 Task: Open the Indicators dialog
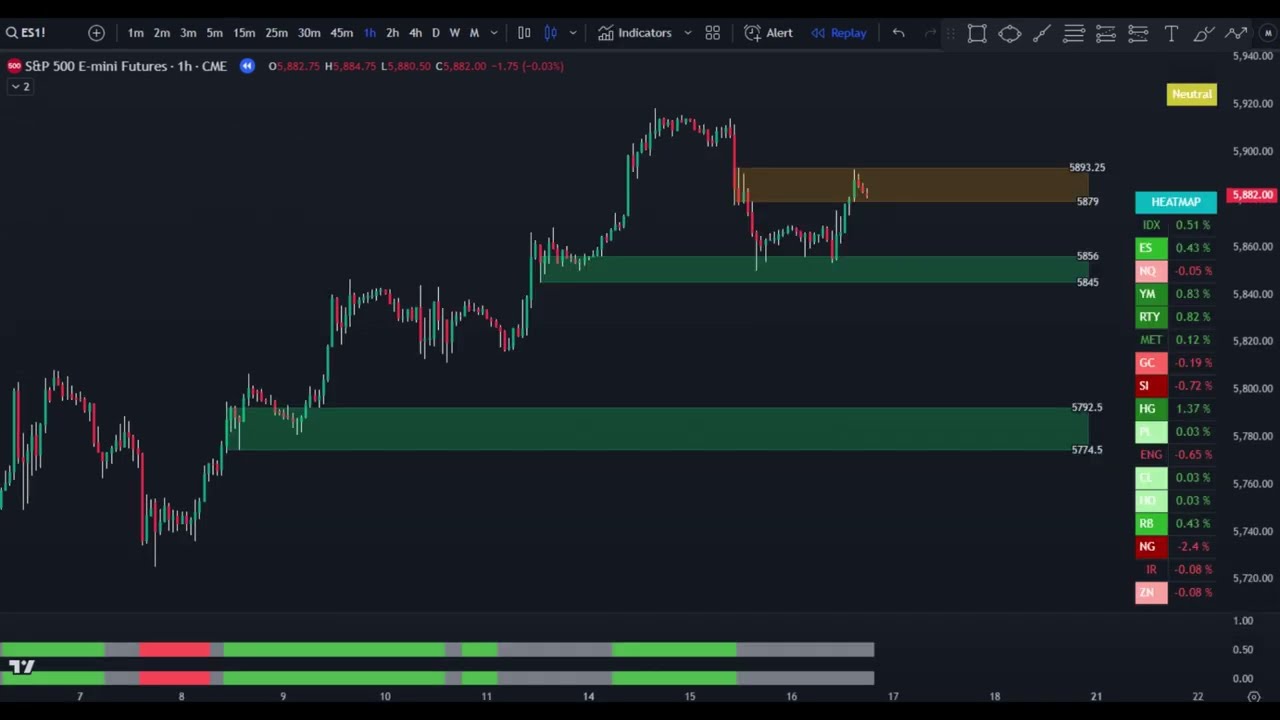[635, 33]
